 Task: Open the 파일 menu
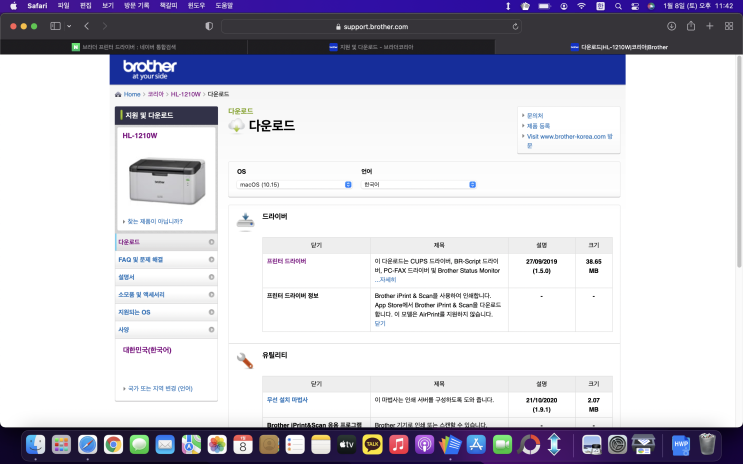[63, 6]
